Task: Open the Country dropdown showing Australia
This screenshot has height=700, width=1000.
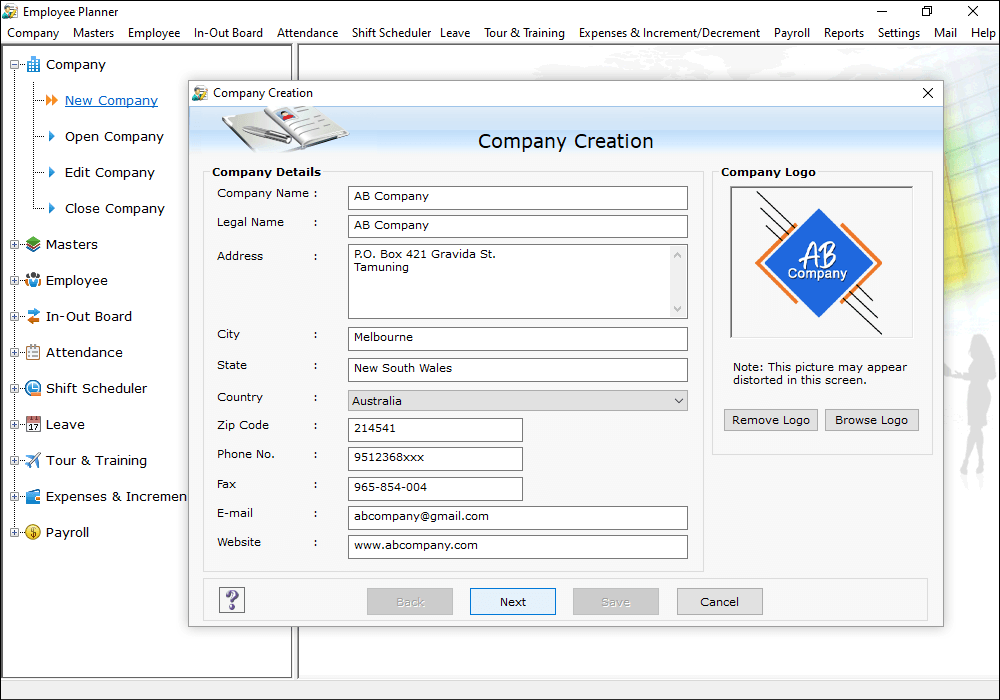Action: point(517,400)
